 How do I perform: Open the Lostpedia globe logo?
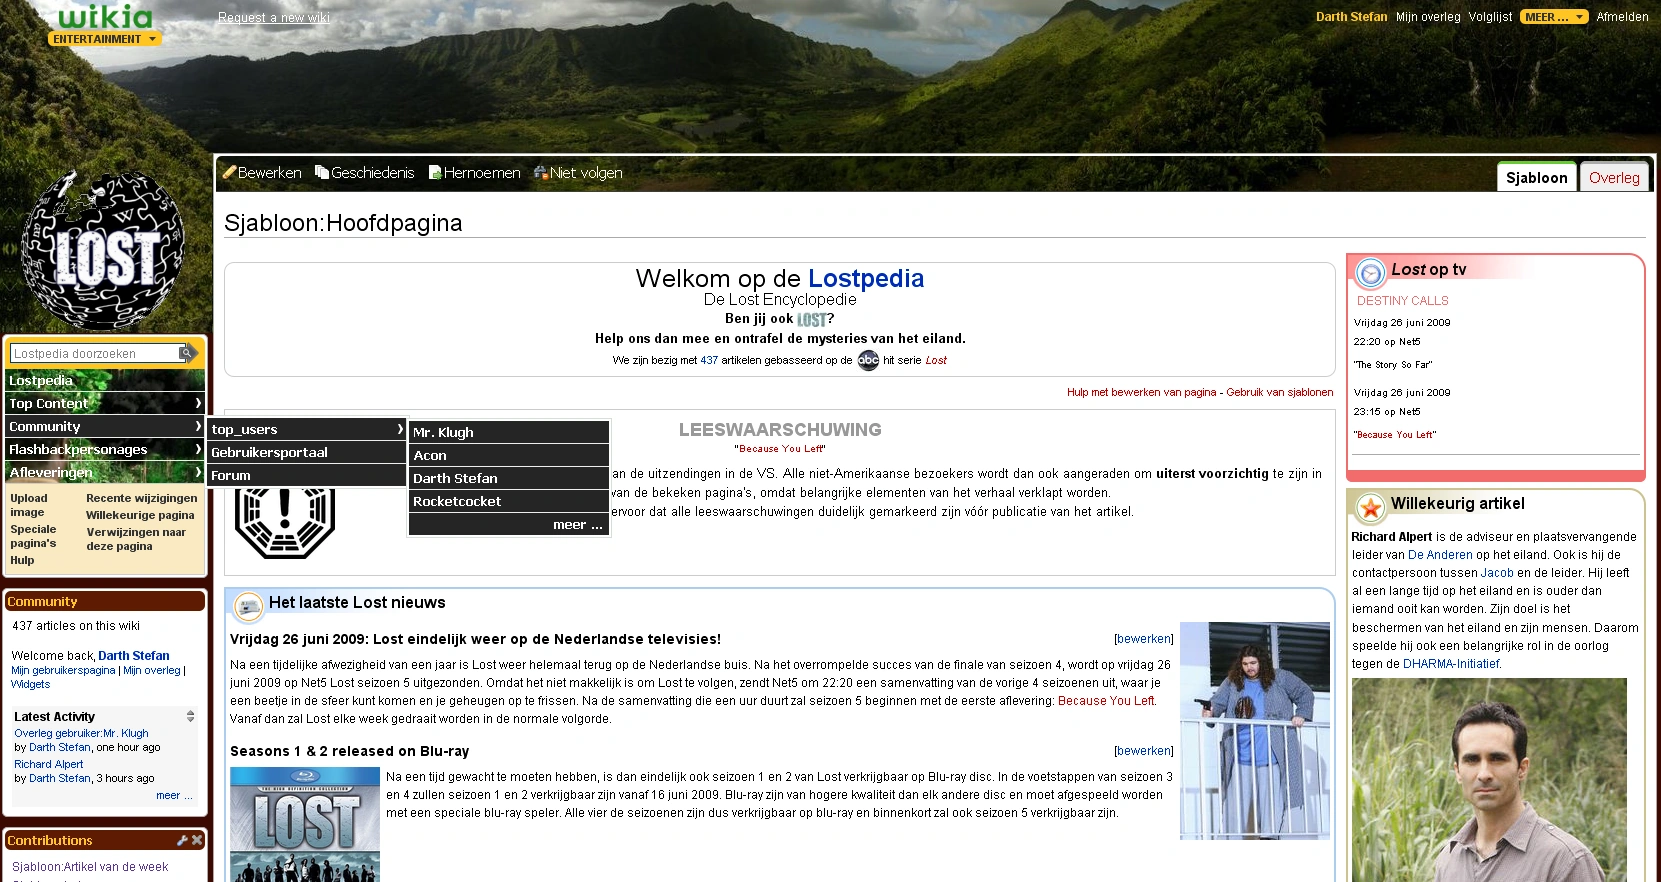tap(103, 250)
